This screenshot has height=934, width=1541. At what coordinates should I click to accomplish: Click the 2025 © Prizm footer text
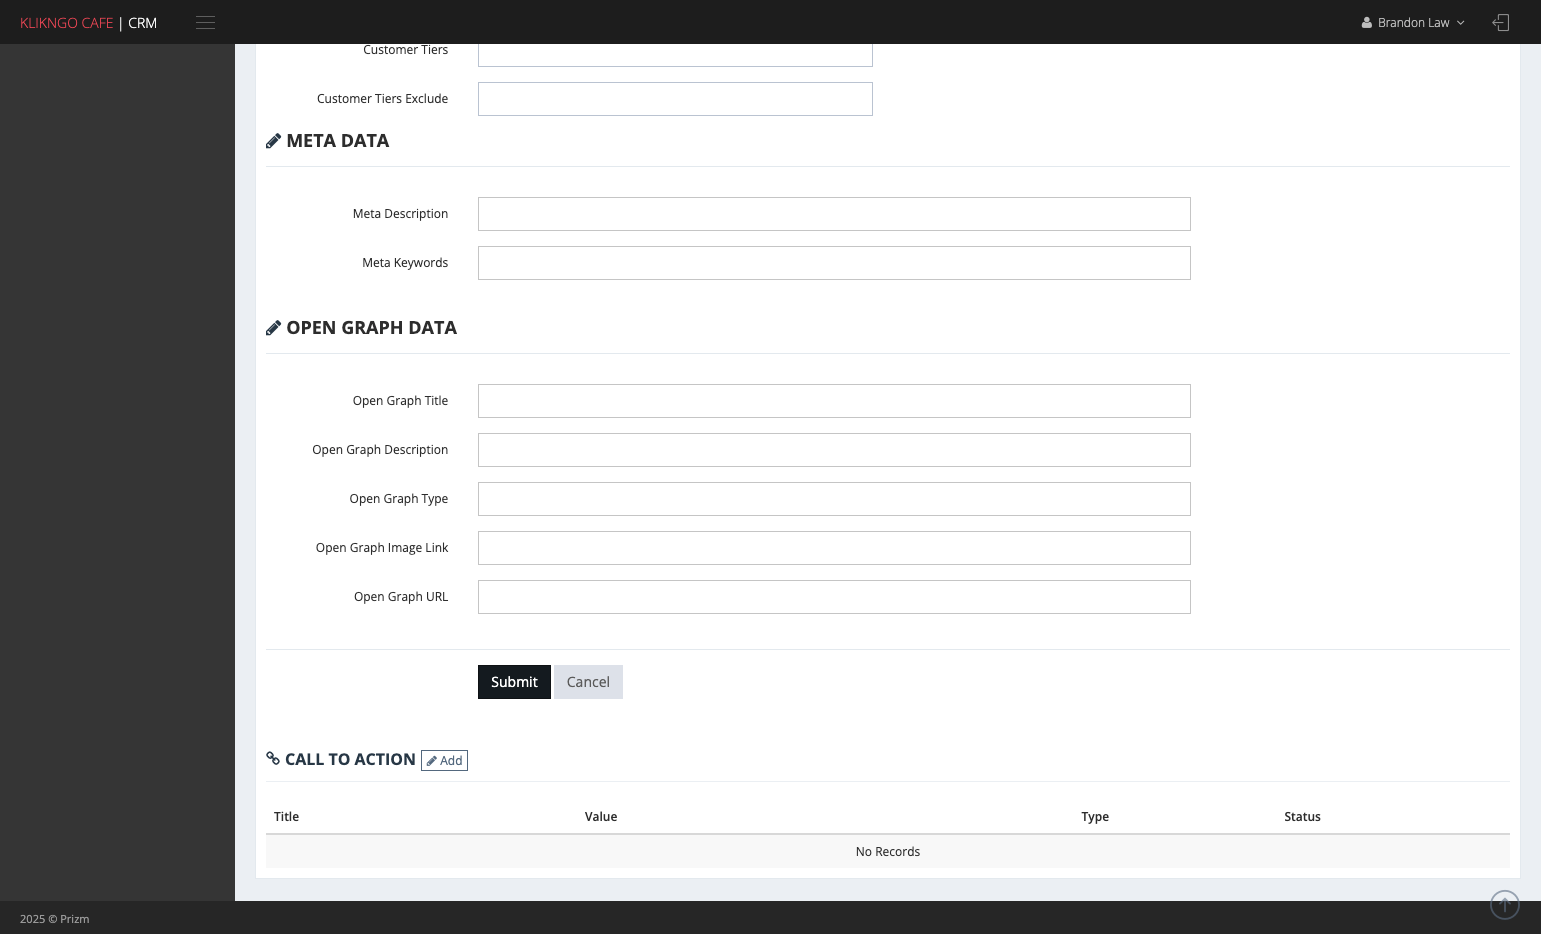pos(55,919)
